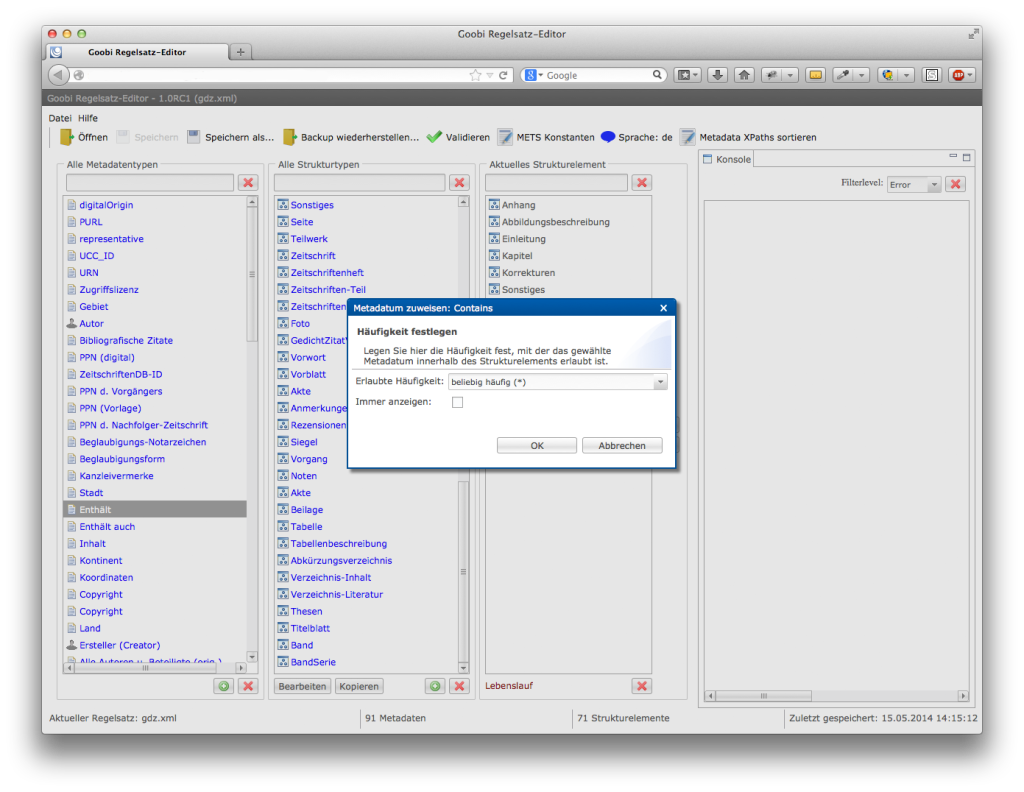The image size is (1024, 792).
Task: Click the Alle Strukturtypen filter field
Action: (x=360, y=183)
